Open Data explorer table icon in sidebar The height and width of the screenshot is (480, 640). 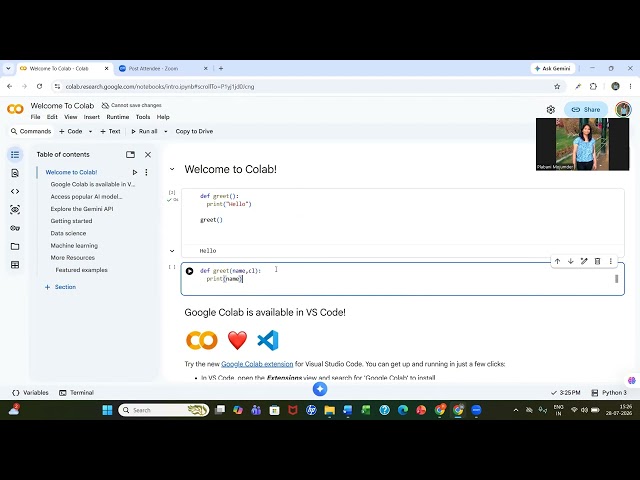point(15,265)
